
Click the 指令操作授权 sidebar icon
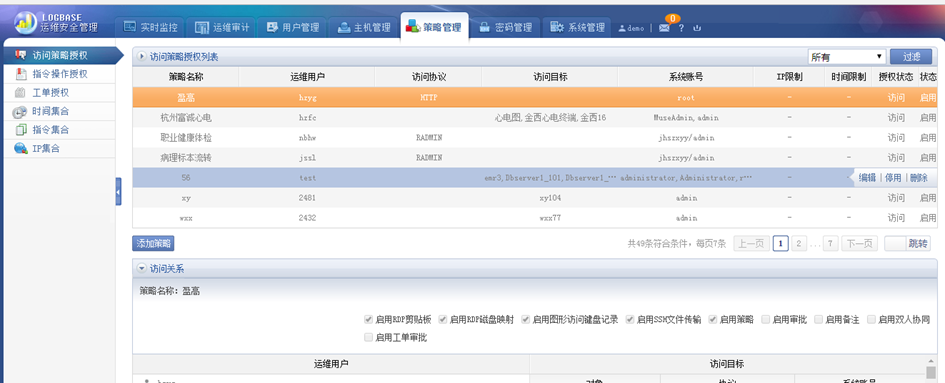point(20,74)
